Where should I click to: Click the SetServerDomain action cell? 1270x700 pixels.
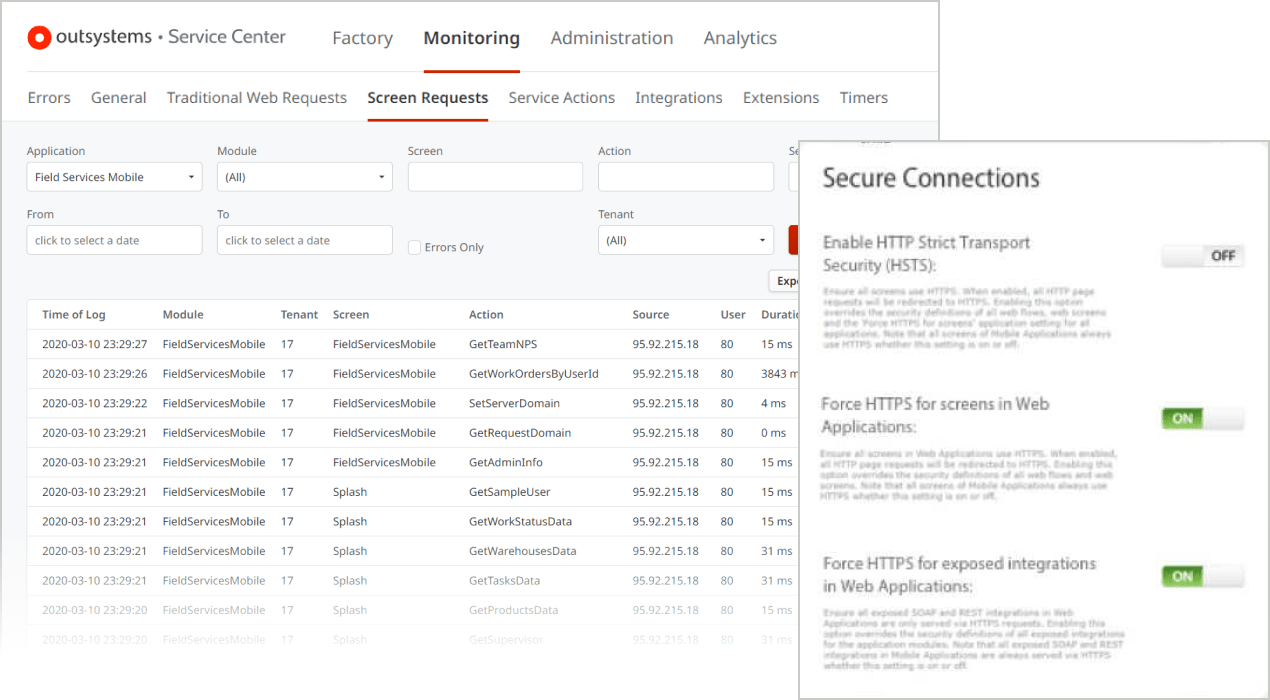point(515,403)
